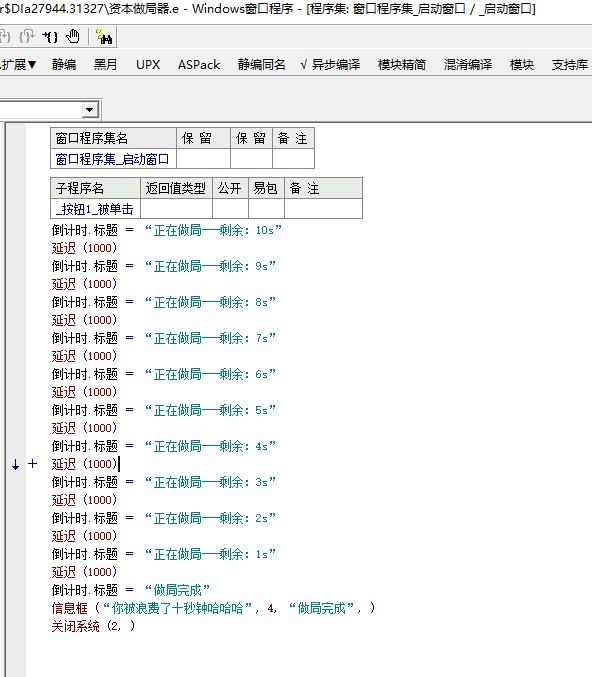This screenshot has width=592, height=677.
Task: Click the ASPack toolbar item
Action: pos(199,65)
